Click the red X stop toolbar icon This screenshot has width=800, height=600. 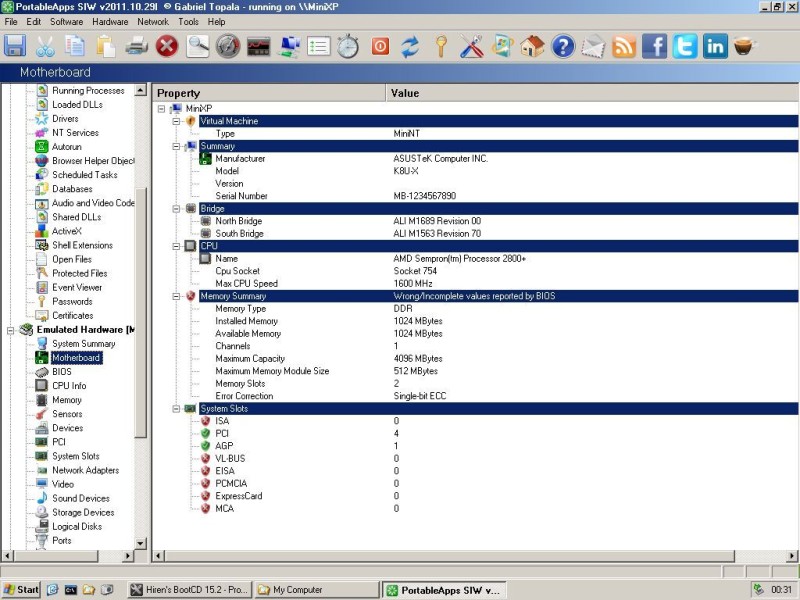pos(167,46)
